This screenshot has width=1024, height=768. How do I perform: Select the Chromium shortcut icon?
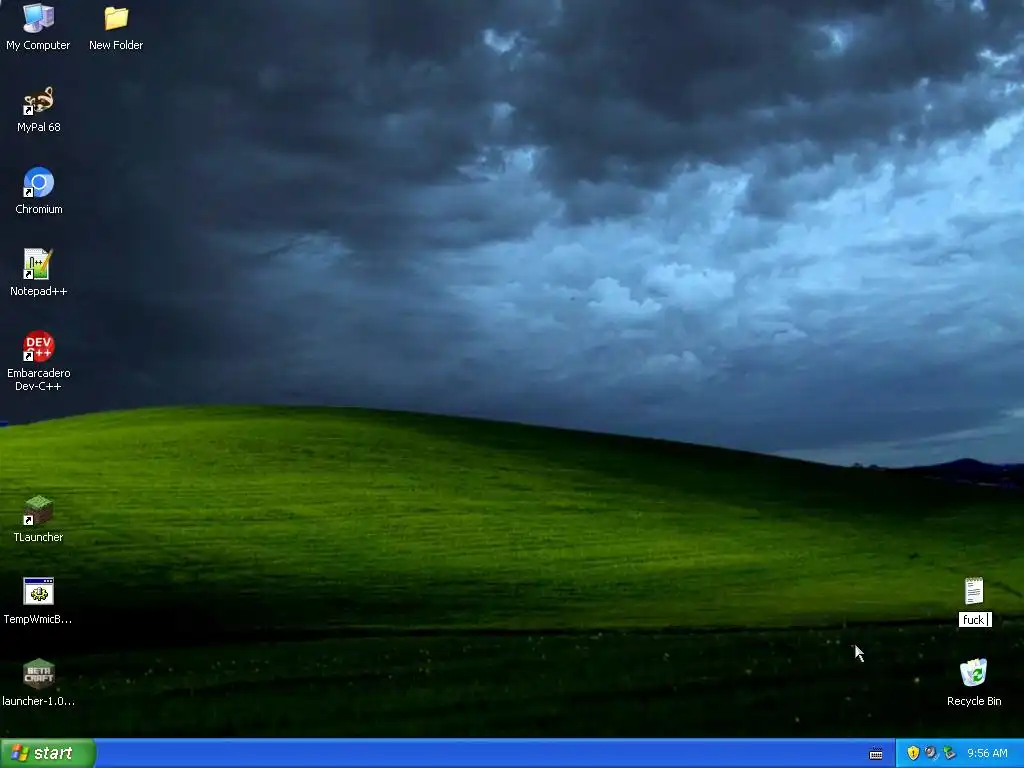pos(38,183)
